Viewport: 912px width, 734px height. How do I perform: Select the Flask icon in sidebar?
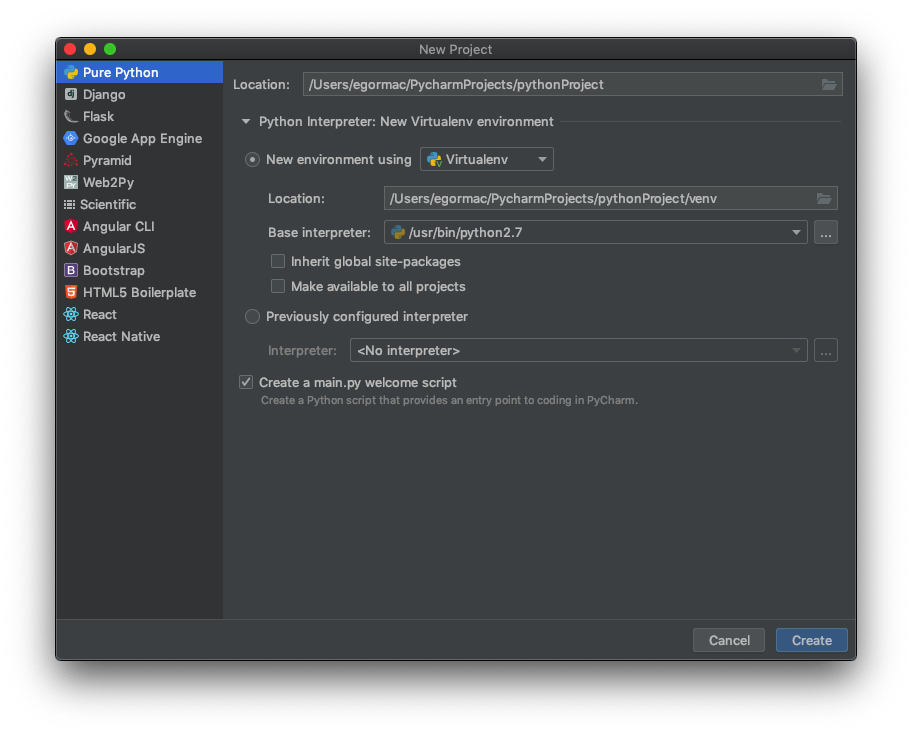(x=70, y=116)
